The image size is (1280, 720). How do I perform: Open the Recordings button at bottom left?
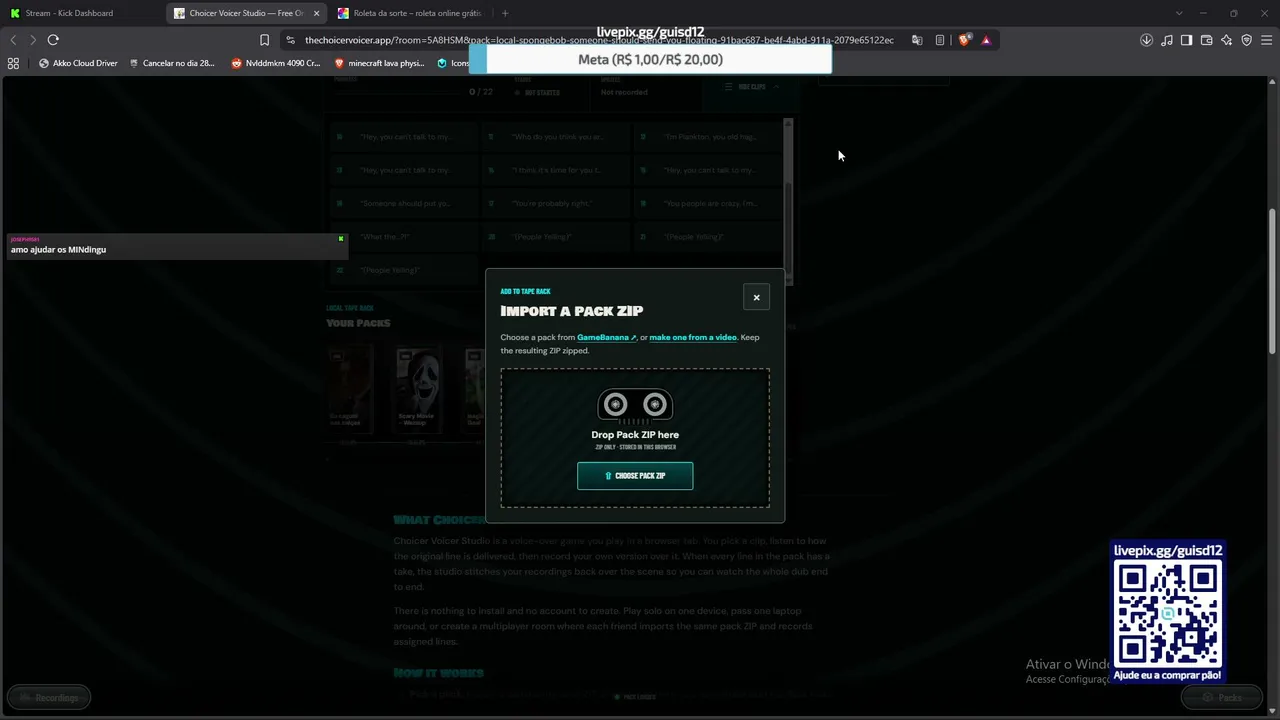tap(49, 697)
